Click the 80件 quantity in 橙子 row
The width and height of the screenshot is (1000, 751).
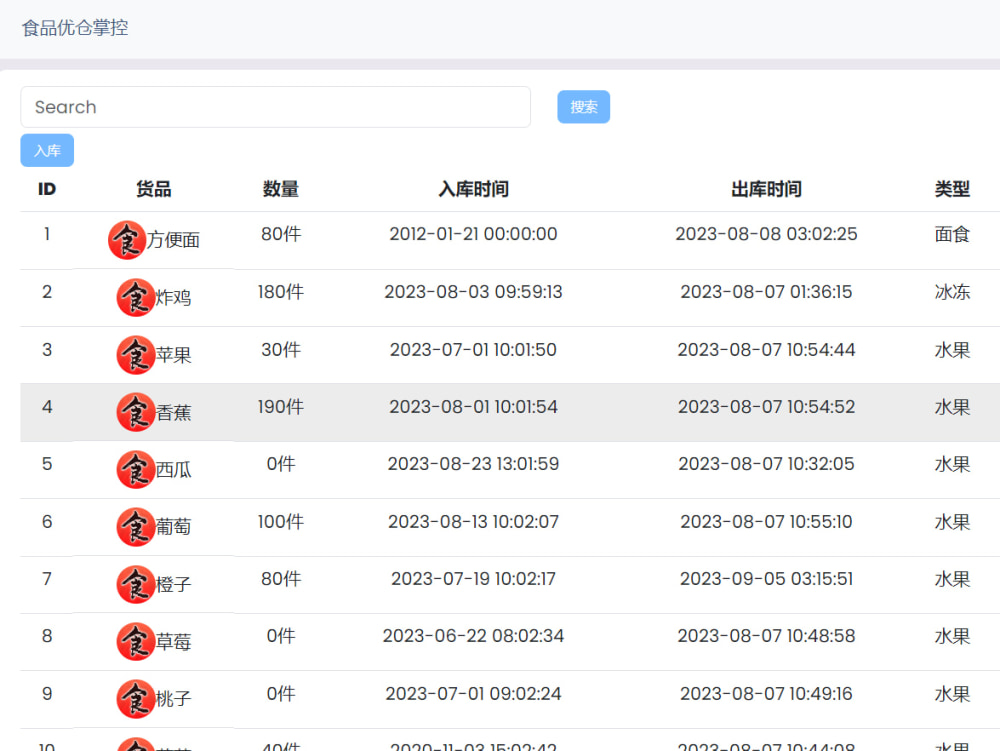pos(281,579)
